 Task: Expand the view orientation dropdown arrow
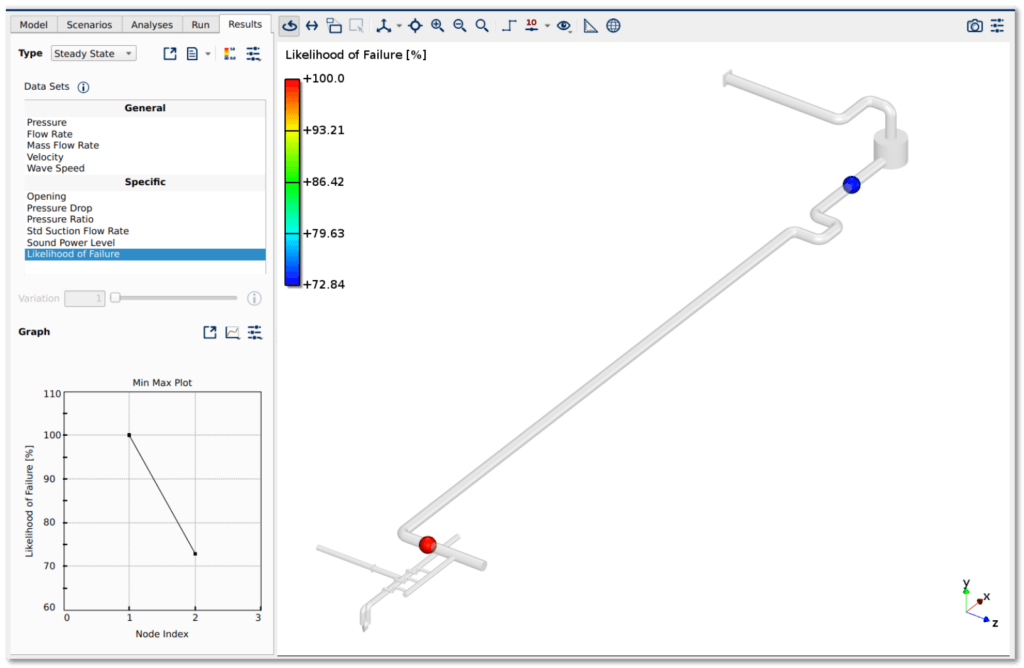click(399, 26)
